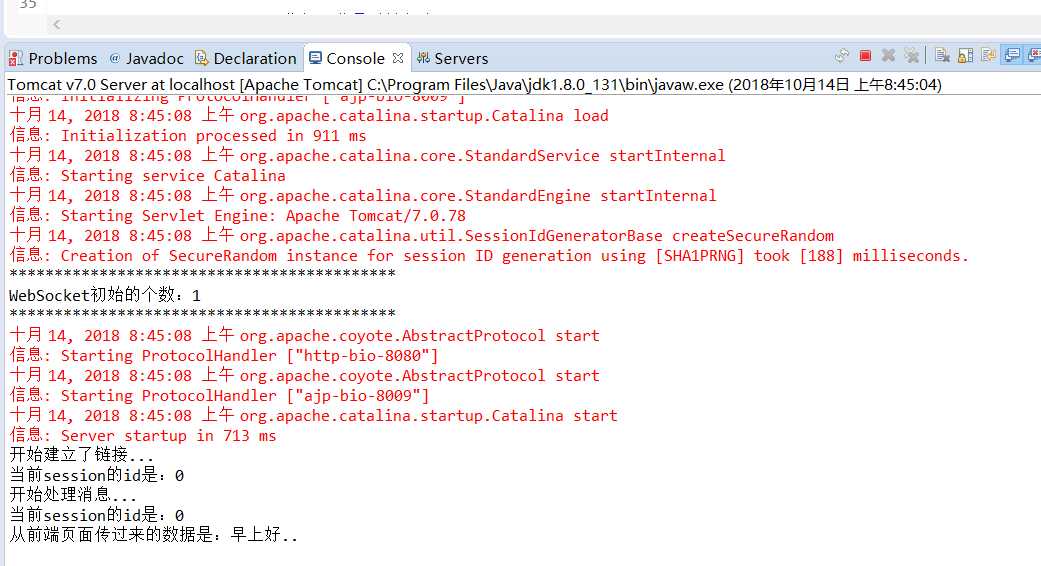The width and height of the screenshot is (1041, 566).
Task: Click the Problems tab icon
Action: point(15,58)
